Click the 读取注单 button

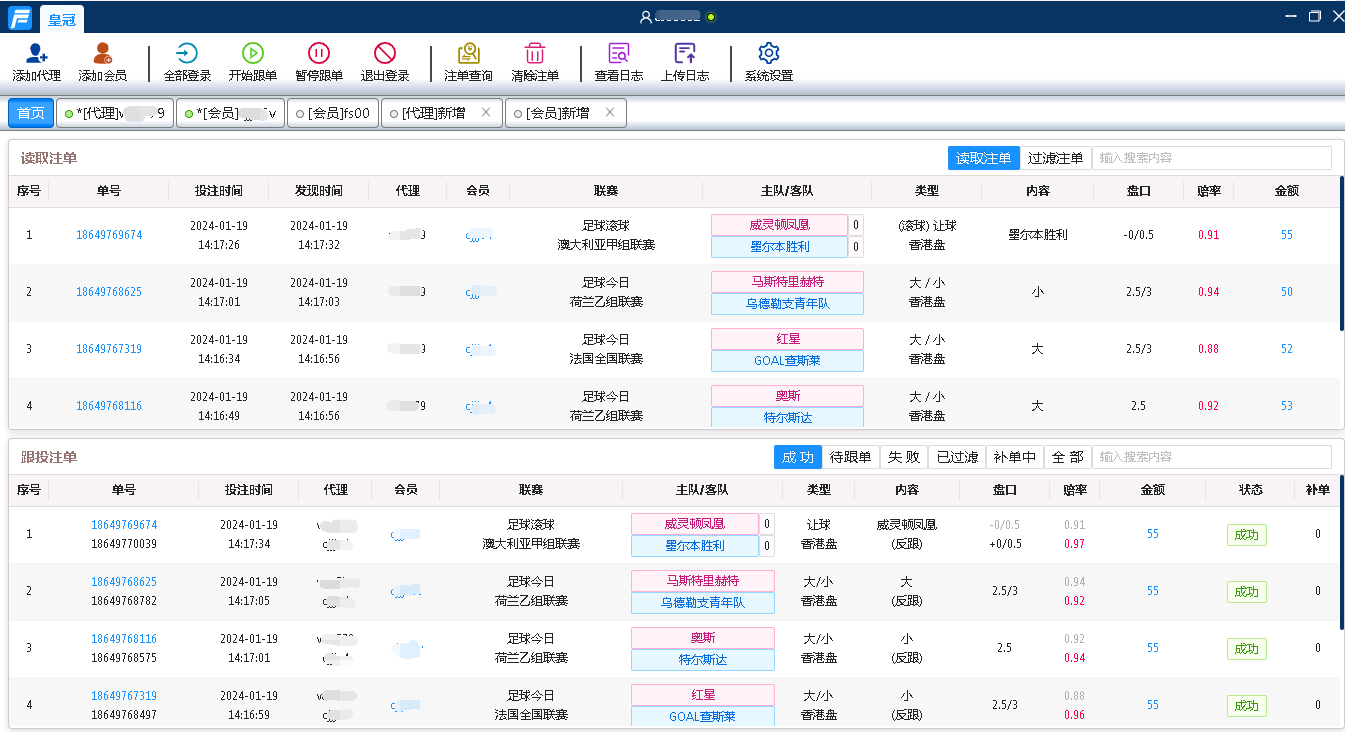click(x=984, y=158)
